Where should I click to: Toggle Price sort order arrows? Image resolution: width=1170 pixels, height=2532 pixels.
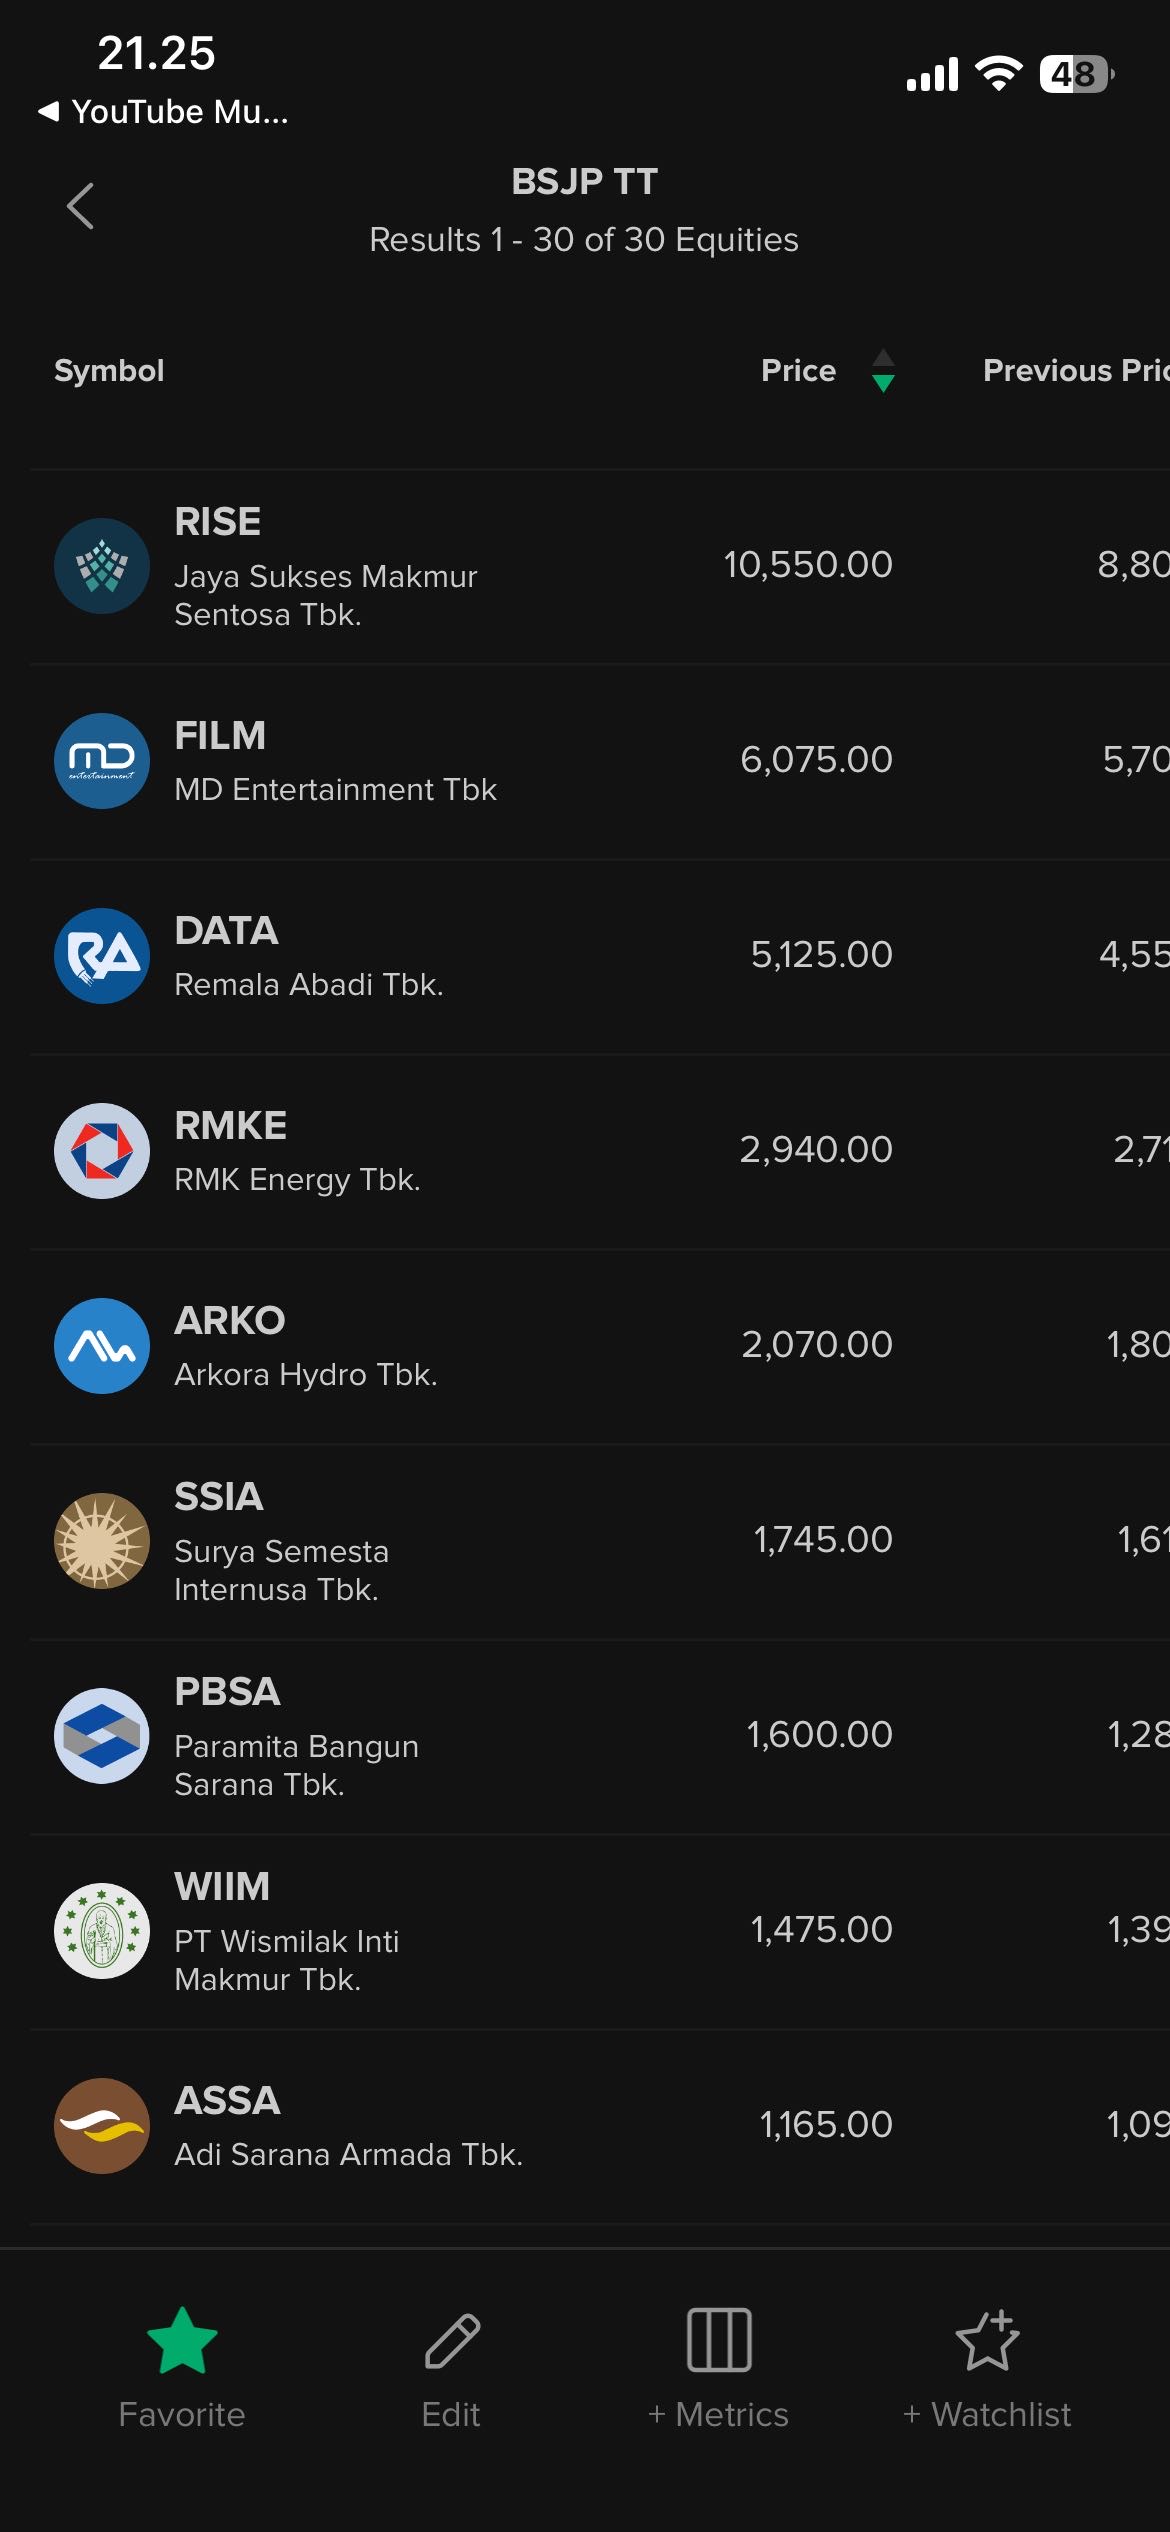883,371
